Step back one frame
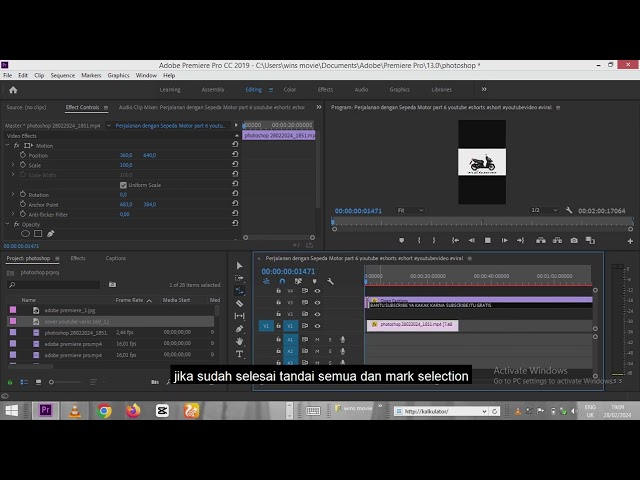Viewport: 640px width, 480px height. (x=471, y=240)
